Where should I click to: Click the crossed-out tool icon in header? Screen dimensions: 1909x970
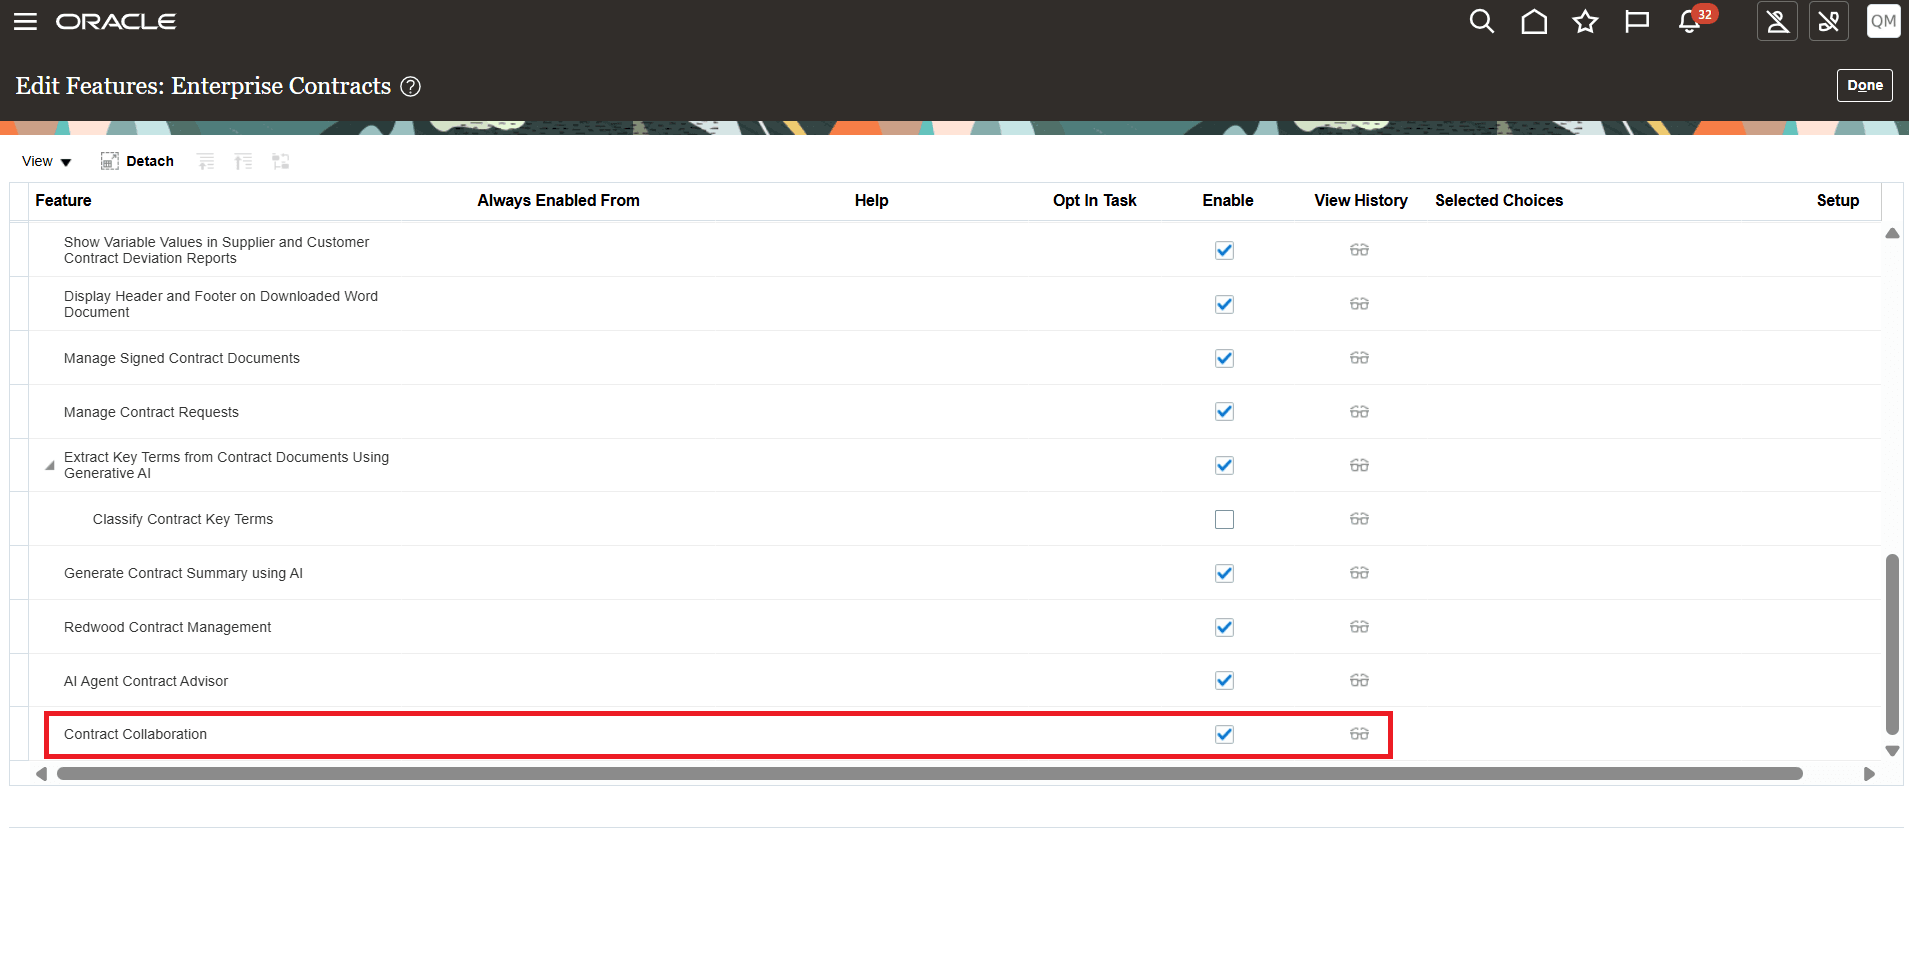point(1829,21)
